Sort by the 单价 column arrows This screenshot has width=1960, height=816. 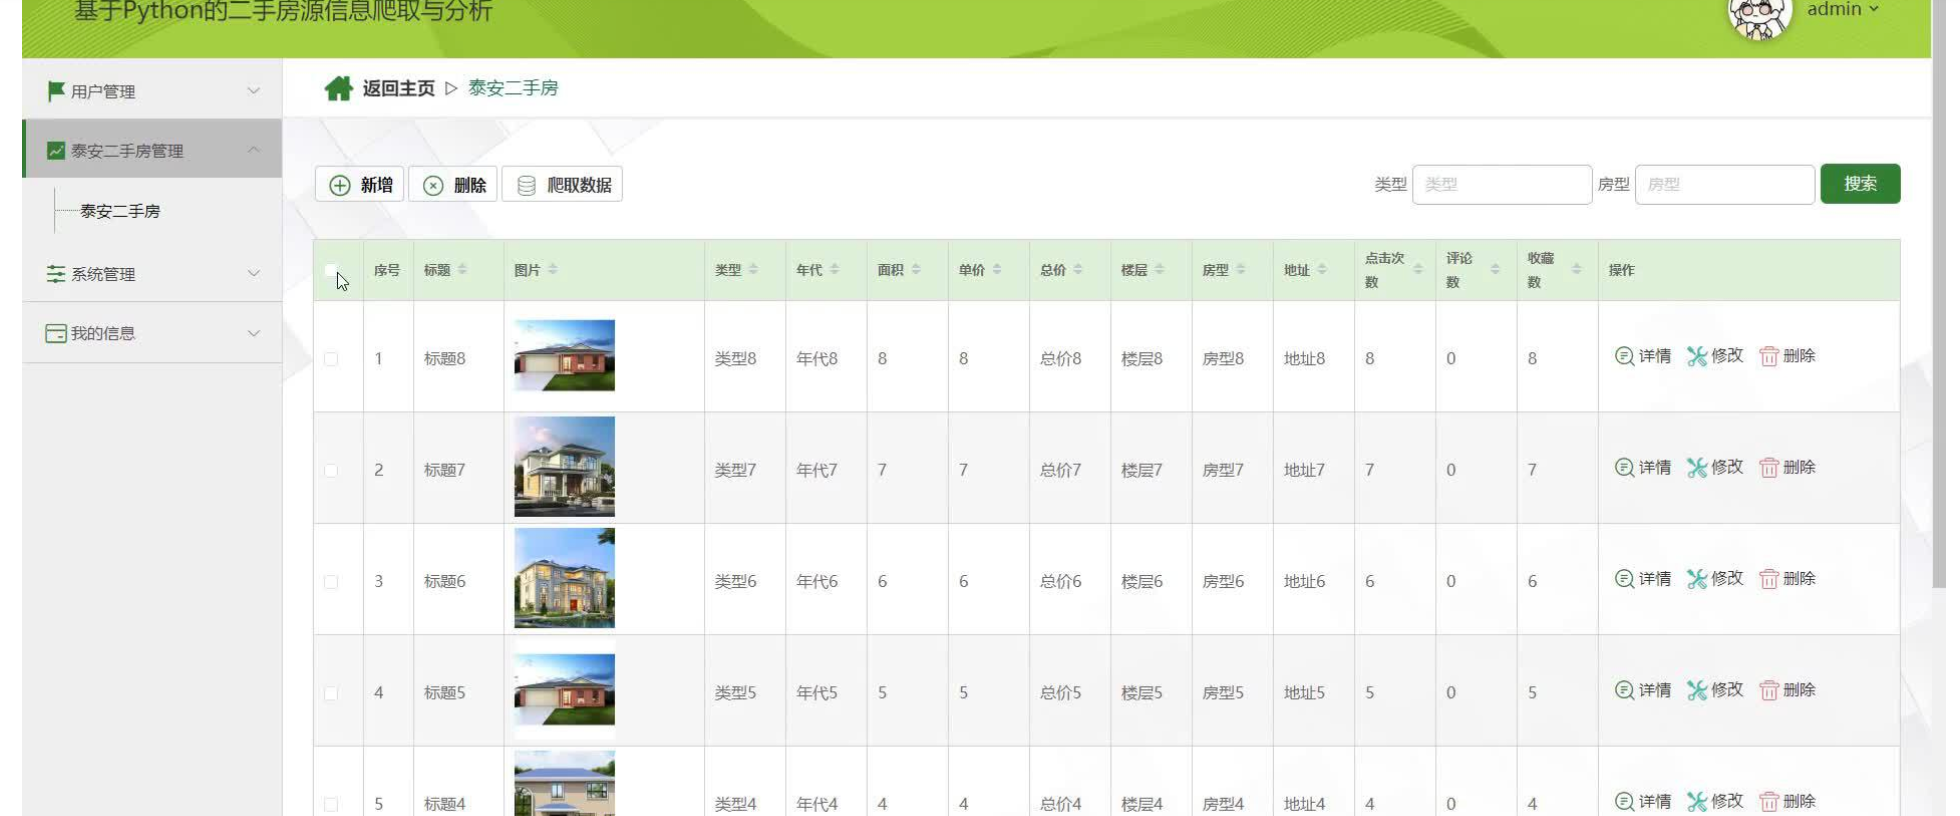997,270
